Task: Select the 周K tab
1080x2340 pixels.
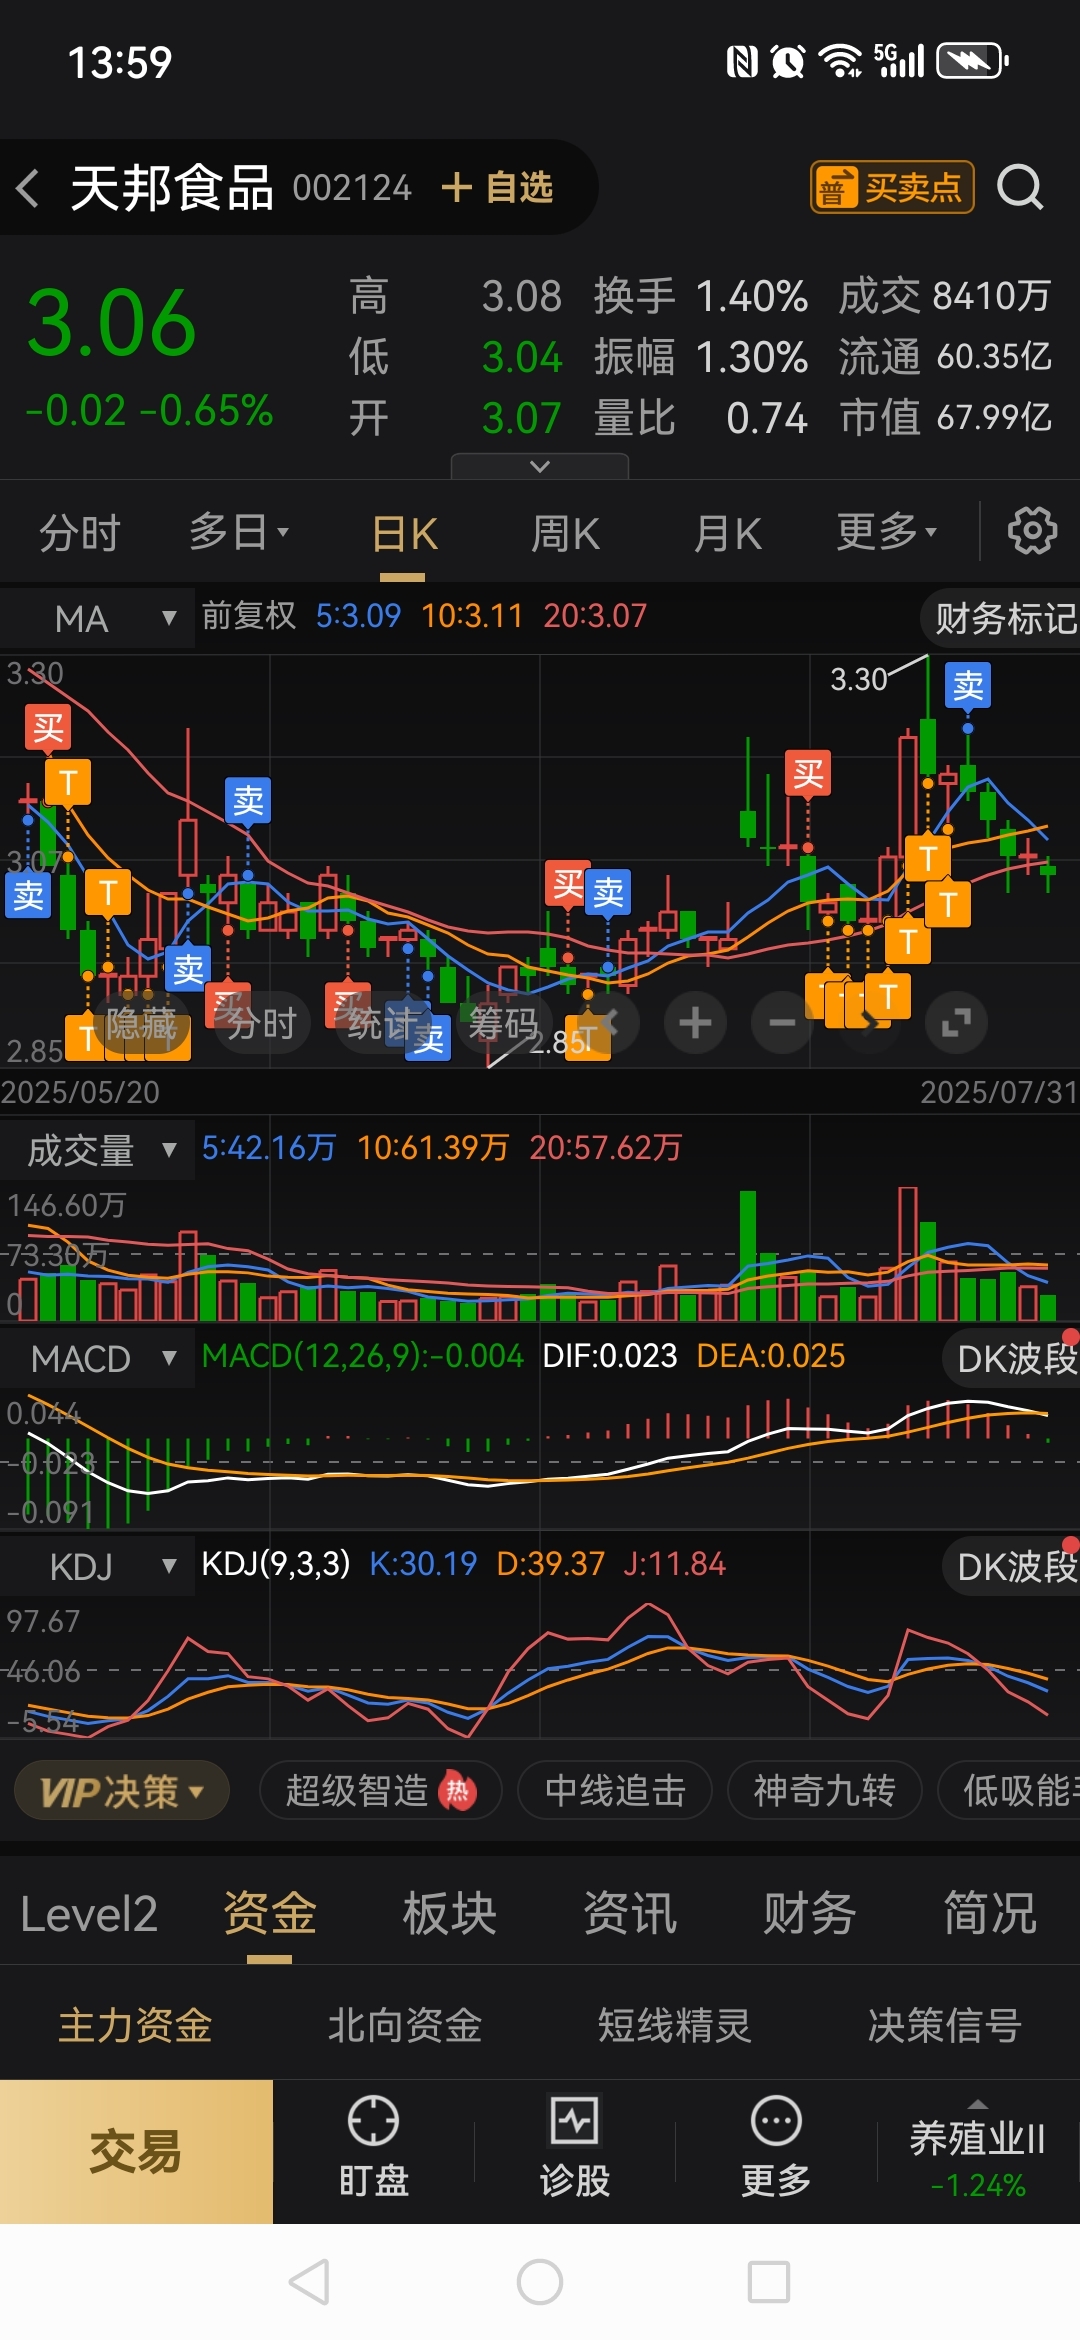Action: click(565, 533)
